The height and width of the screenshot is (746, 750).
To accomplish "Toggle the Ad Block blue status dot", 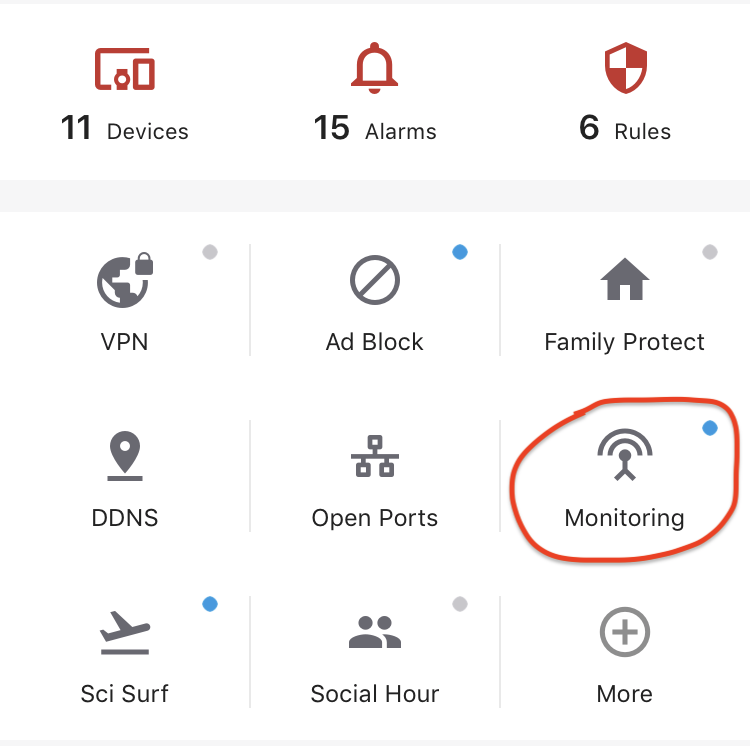I will (460, 252).
